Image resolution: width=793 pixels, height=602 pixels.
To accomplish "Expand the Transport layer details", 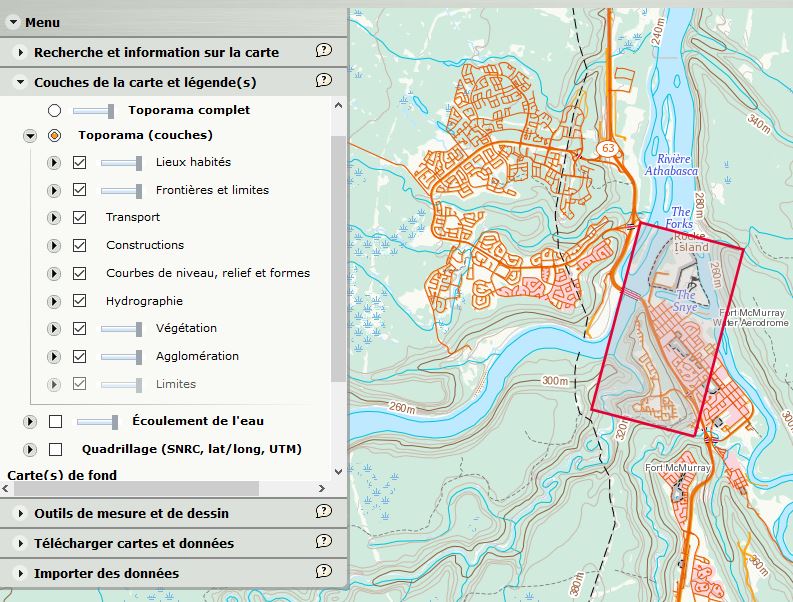I will [x=54, y=218].
